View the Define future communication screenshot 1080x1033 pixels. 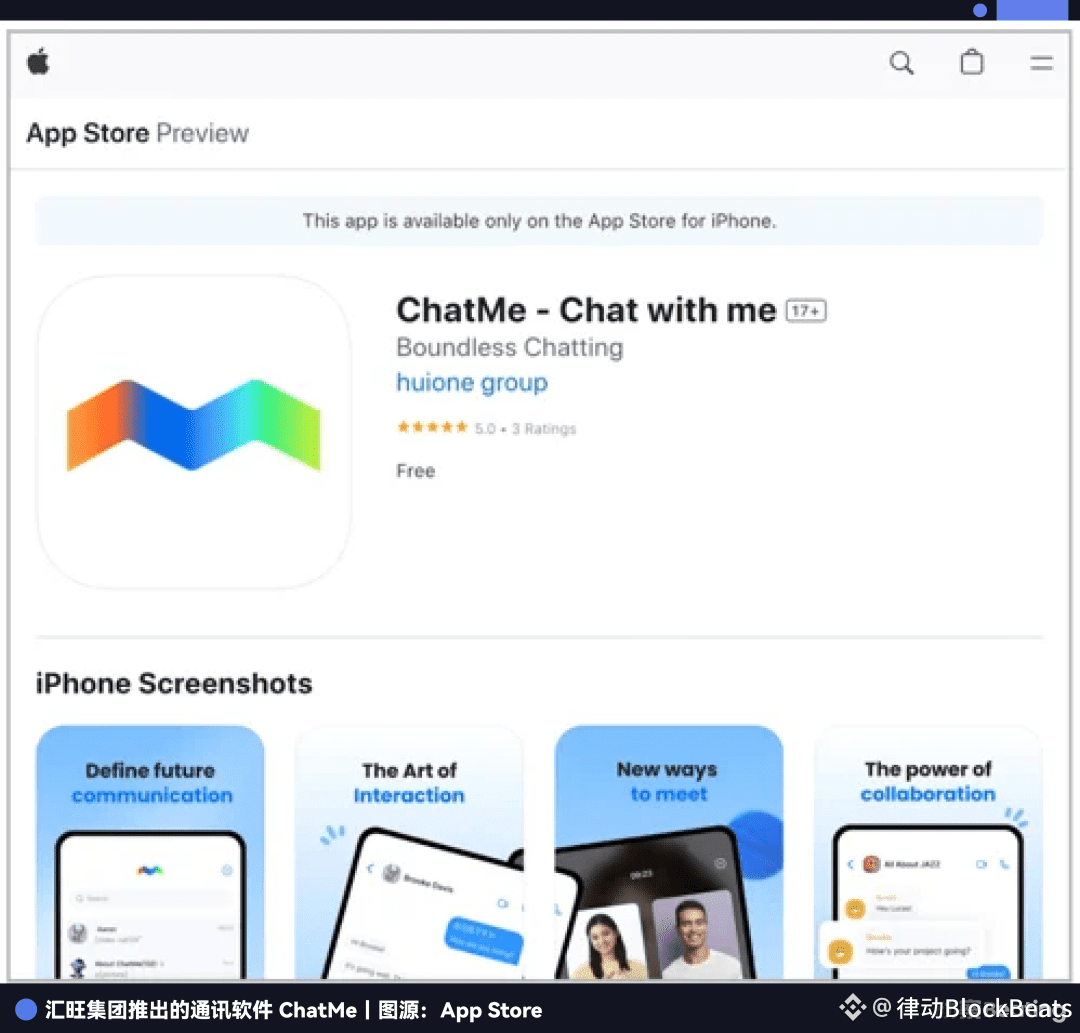click(x=150, y=852)
